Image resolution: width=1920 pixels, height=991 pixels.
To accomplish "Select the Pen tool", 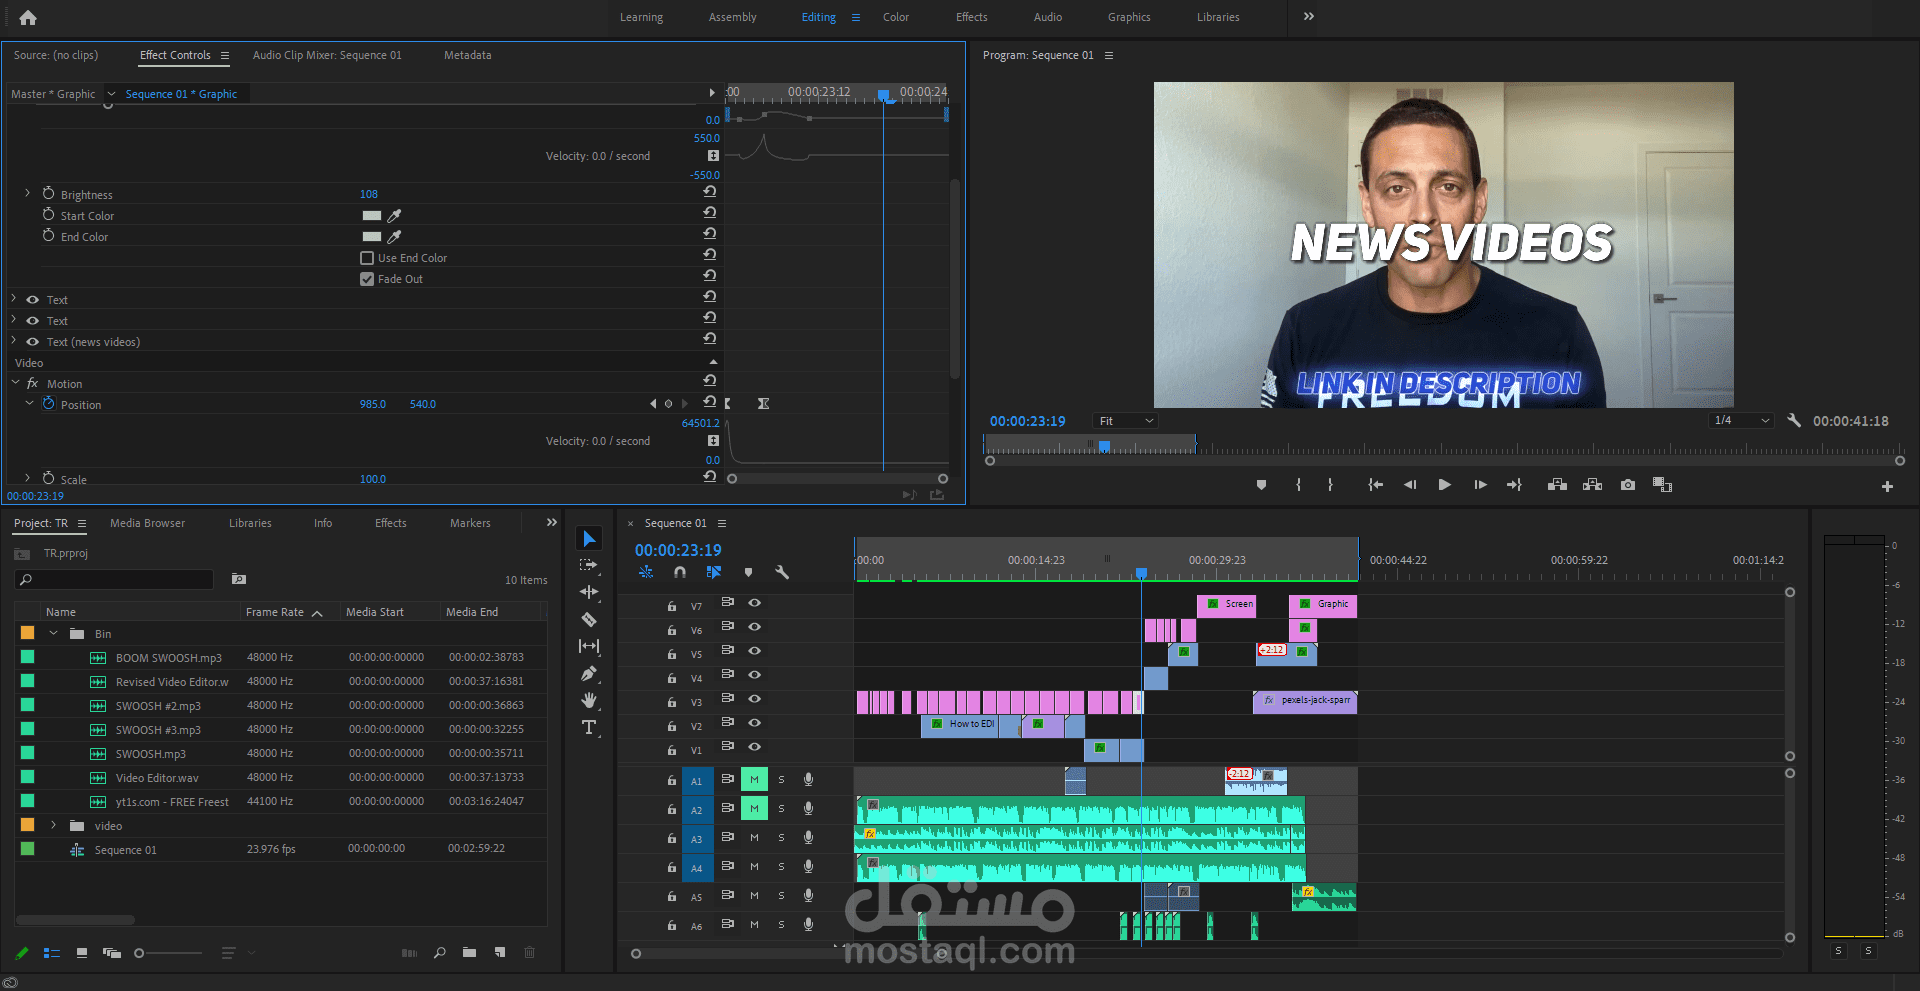I will click(x=589, y=673).
